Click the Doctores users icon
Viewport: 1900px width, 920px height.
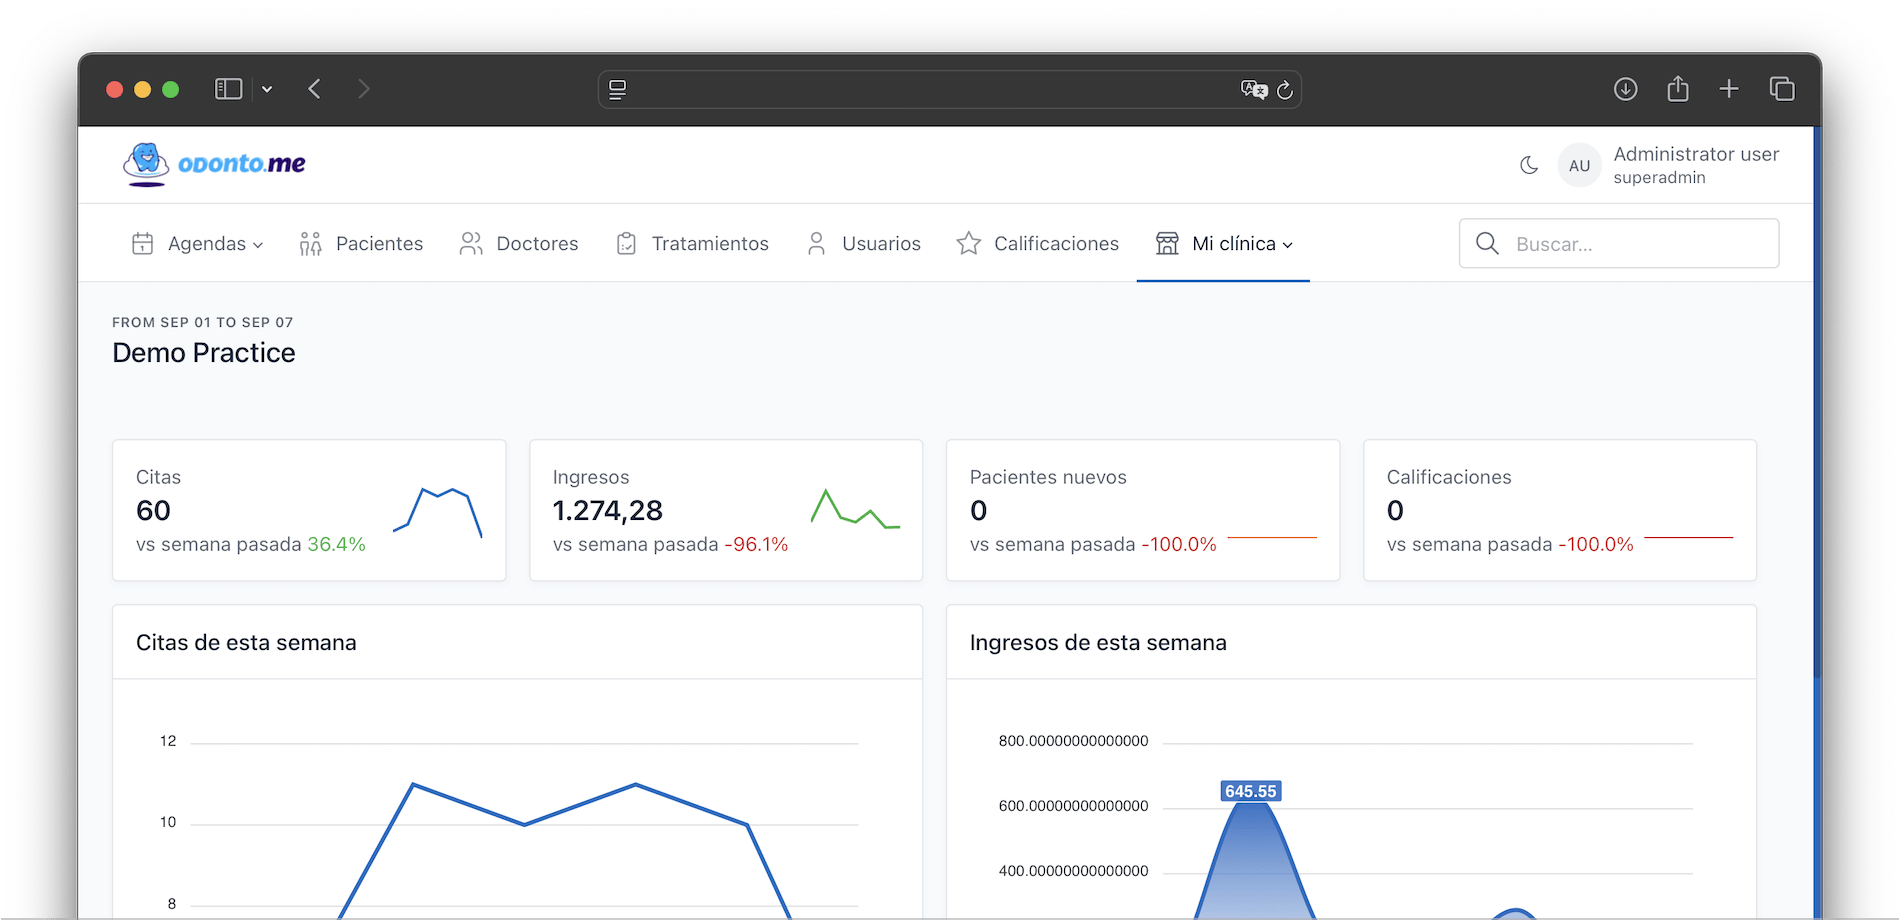[x=471, y=243]
